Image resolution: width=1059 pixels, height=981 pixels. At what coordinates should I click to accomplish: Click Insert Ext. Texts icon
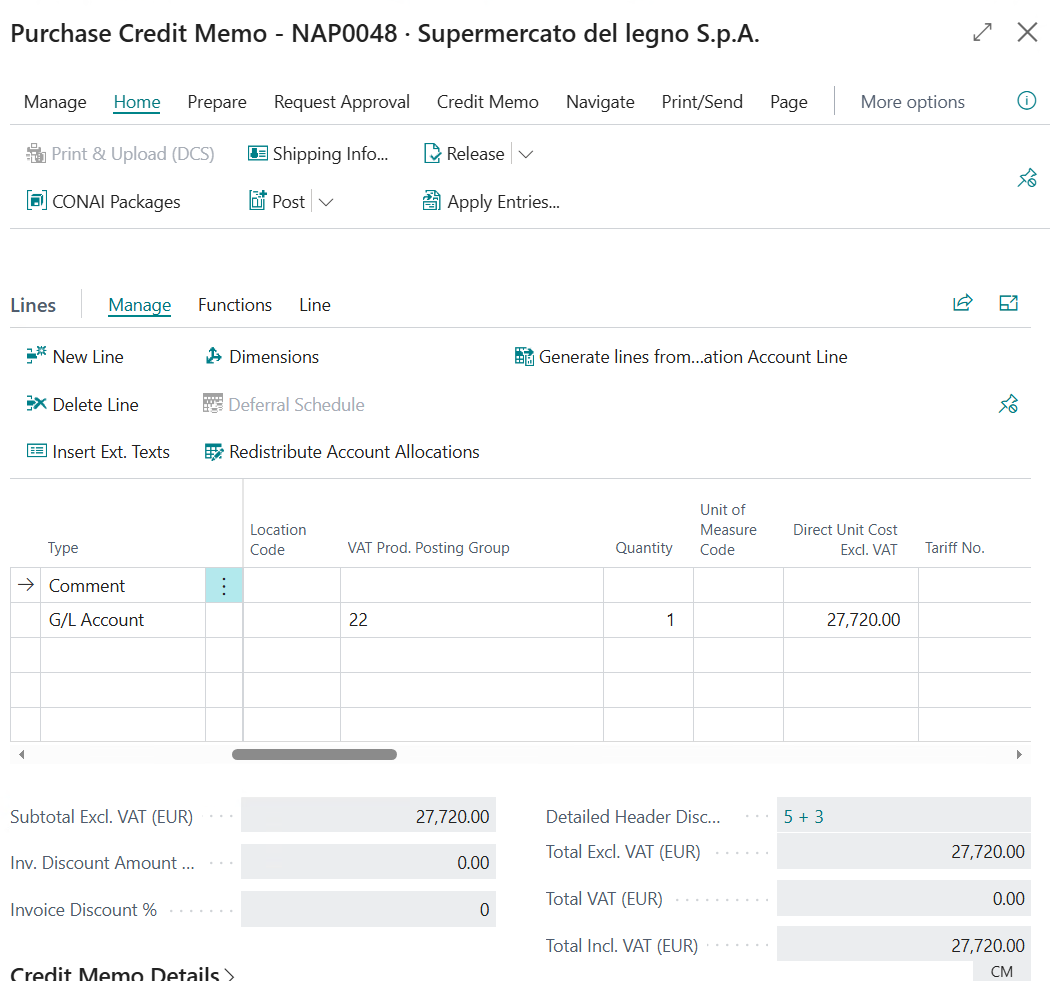point(37,451)
